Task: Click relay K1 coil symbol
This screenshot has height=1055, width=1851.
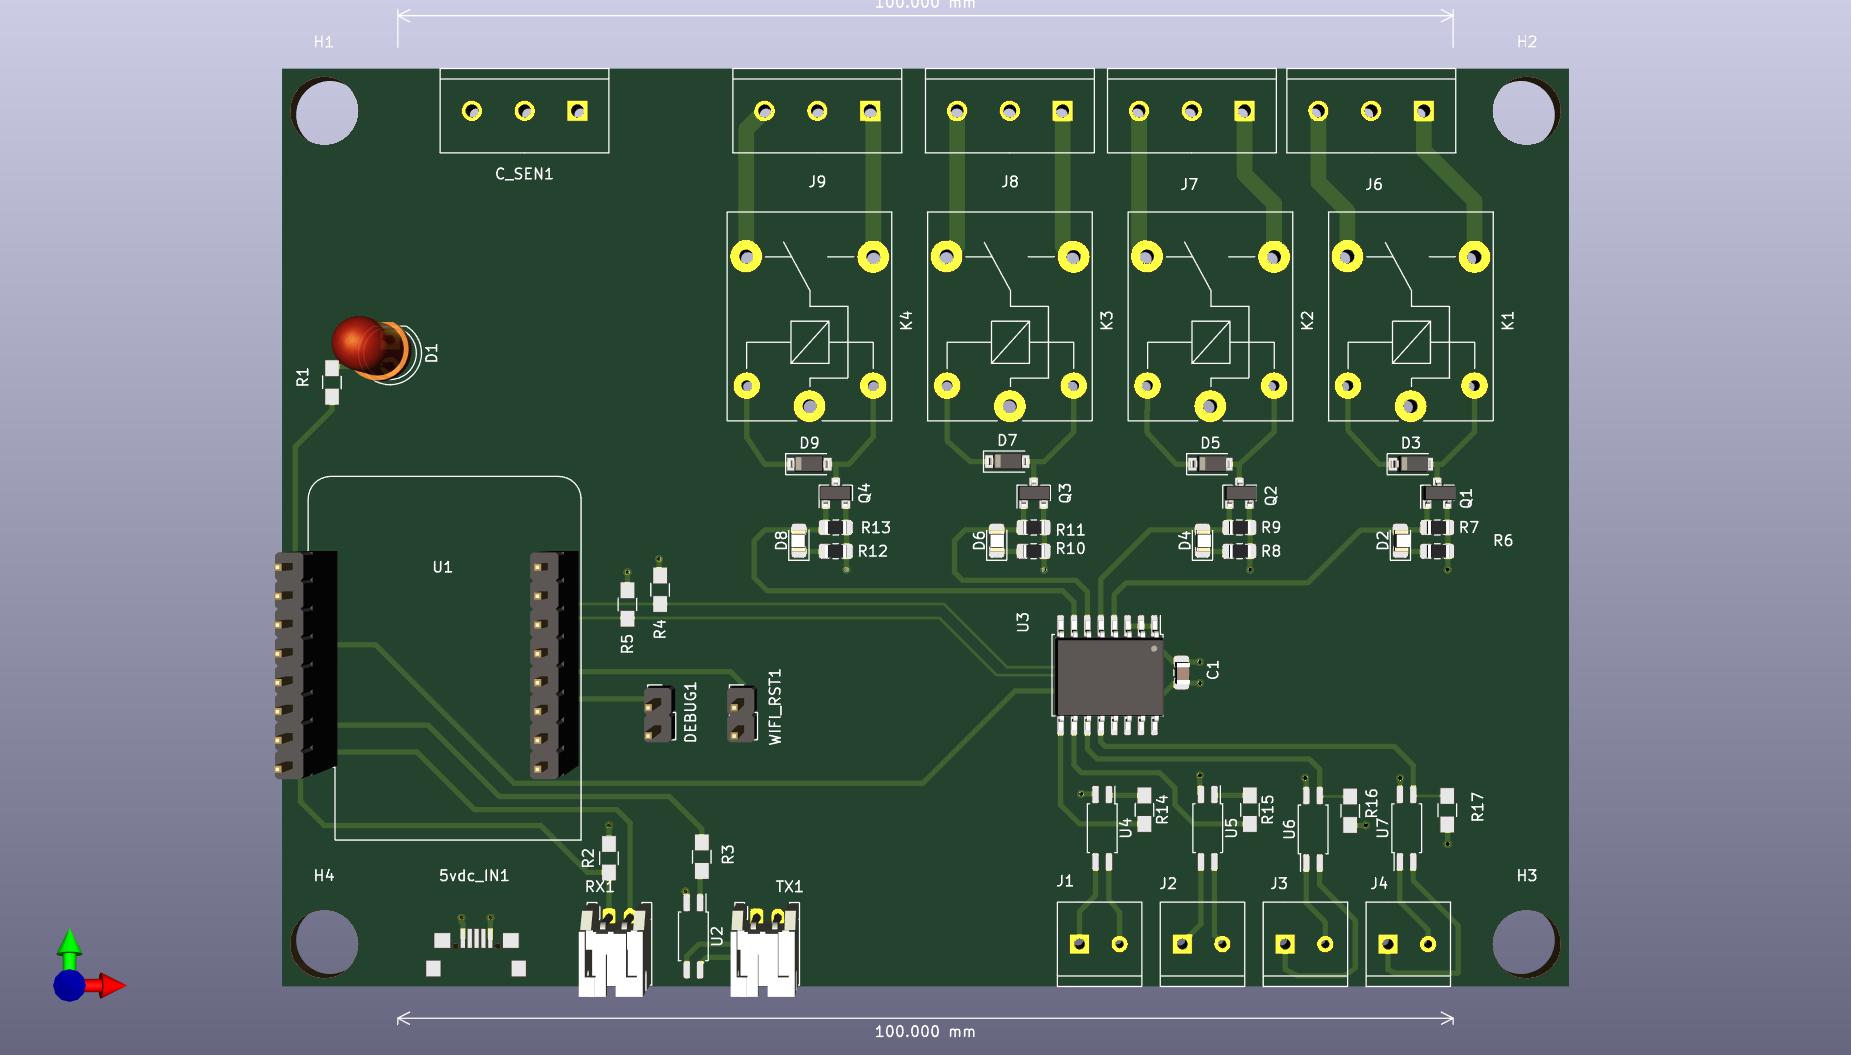Action: [x=1410, y=341]
